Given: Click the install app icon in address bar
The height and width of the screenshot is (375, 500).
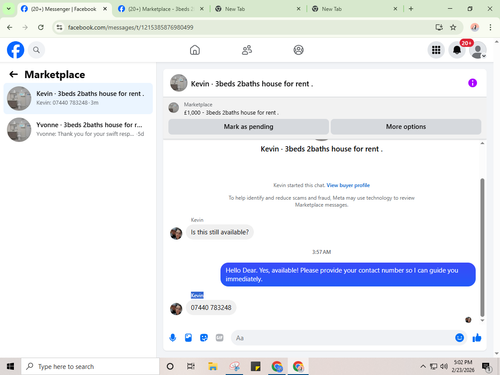Looking at the screenshot, I should (x=439, y=27).
